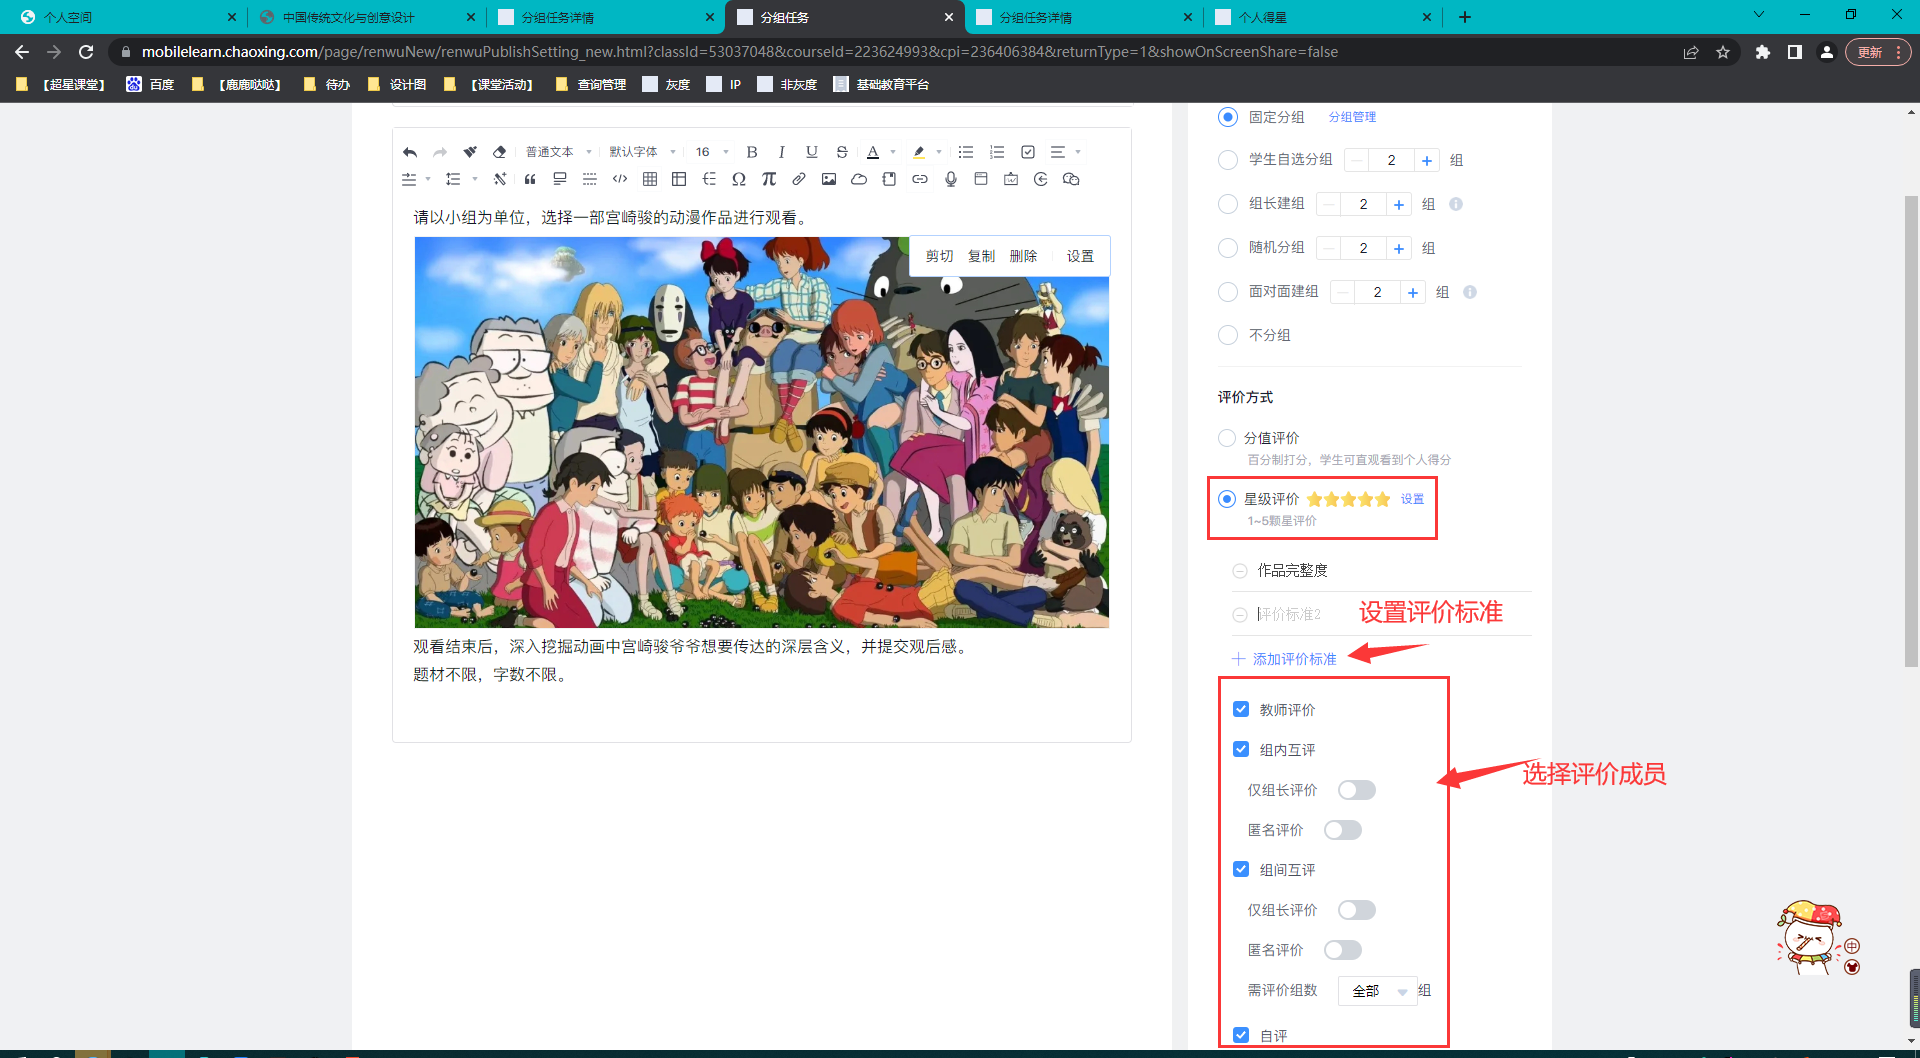Click the five-star rating preview
The width and height of the screenshot is (1920, 1058).
[x=1348, y=499]
